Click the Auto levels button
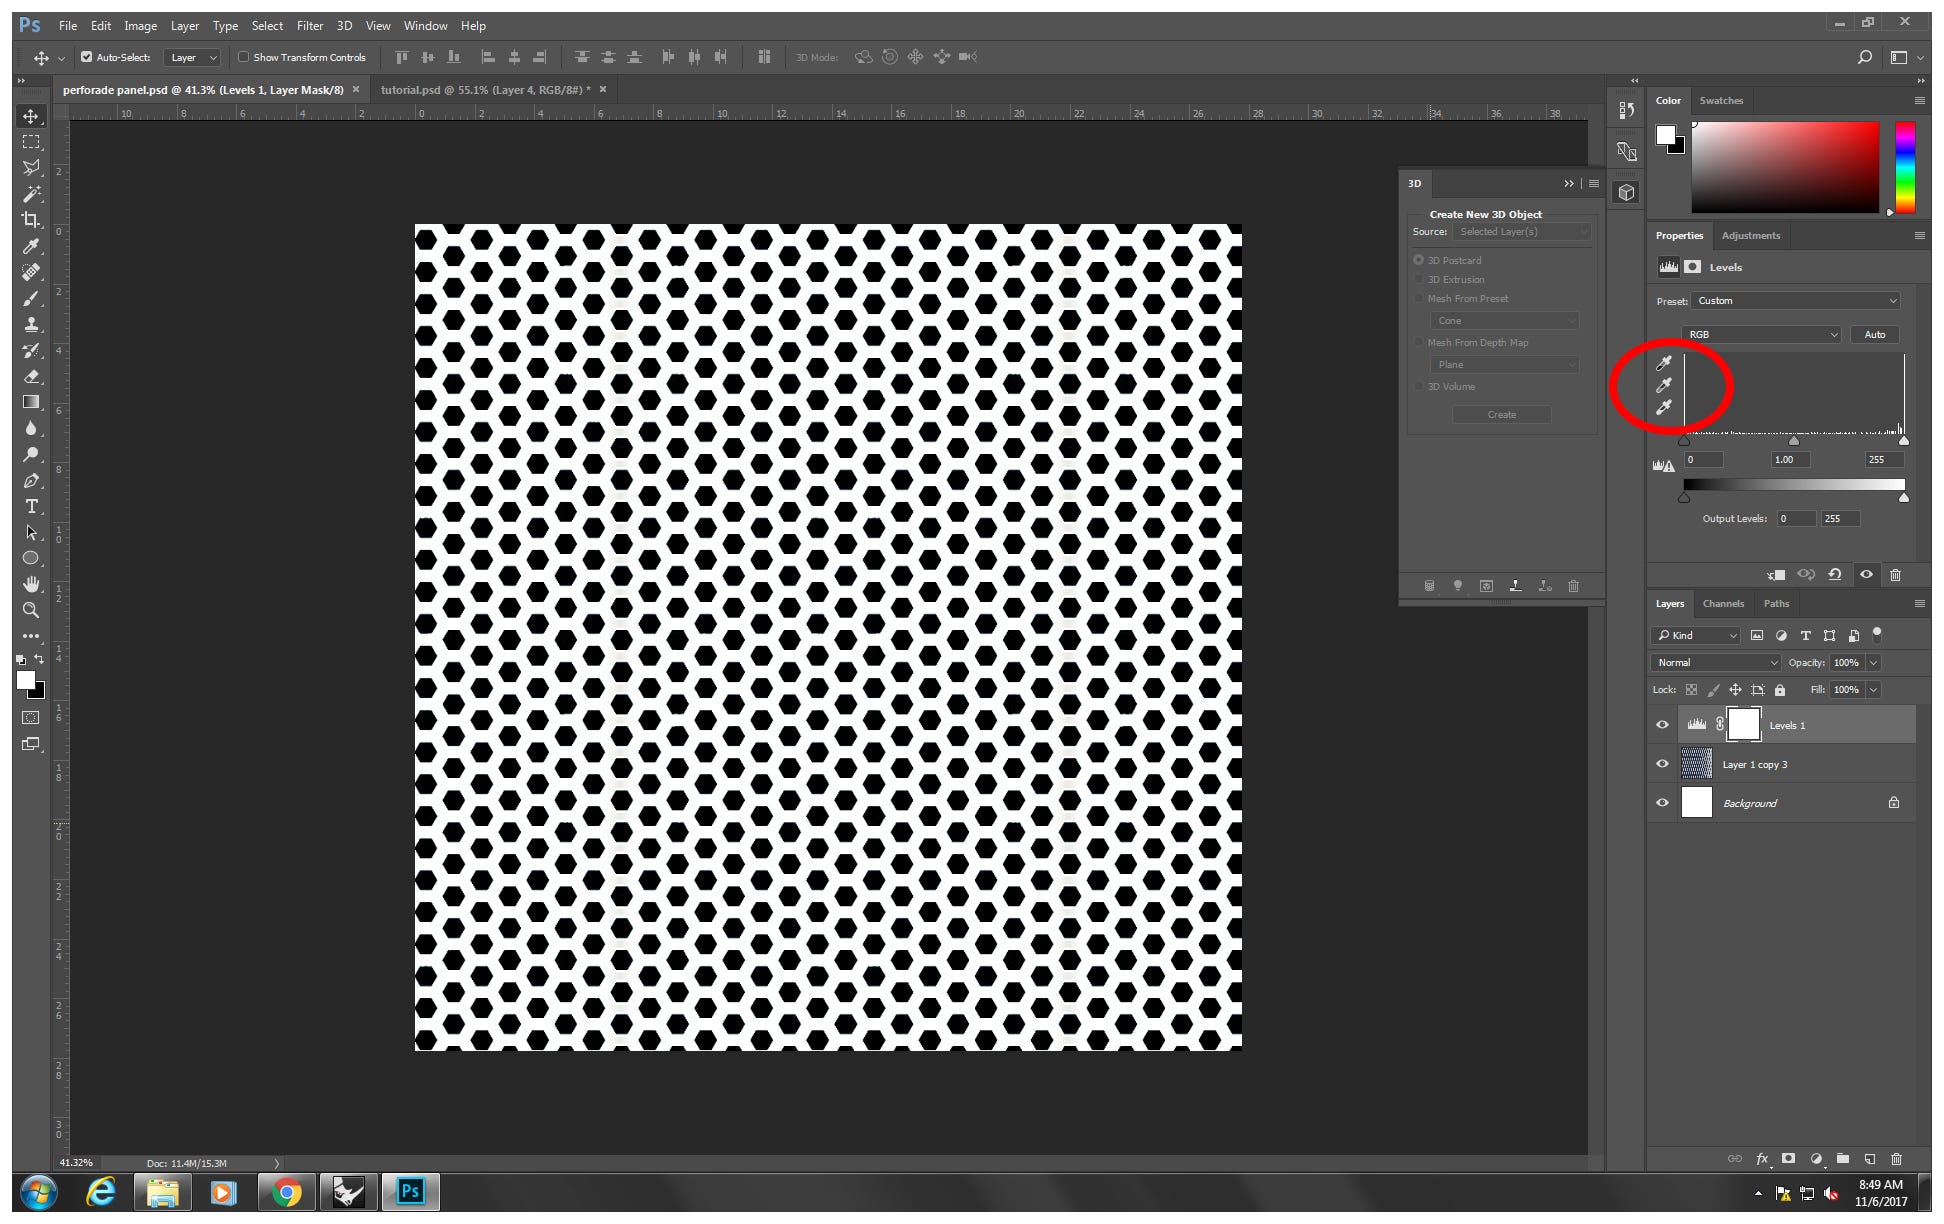 click(x=1874, y=335)
